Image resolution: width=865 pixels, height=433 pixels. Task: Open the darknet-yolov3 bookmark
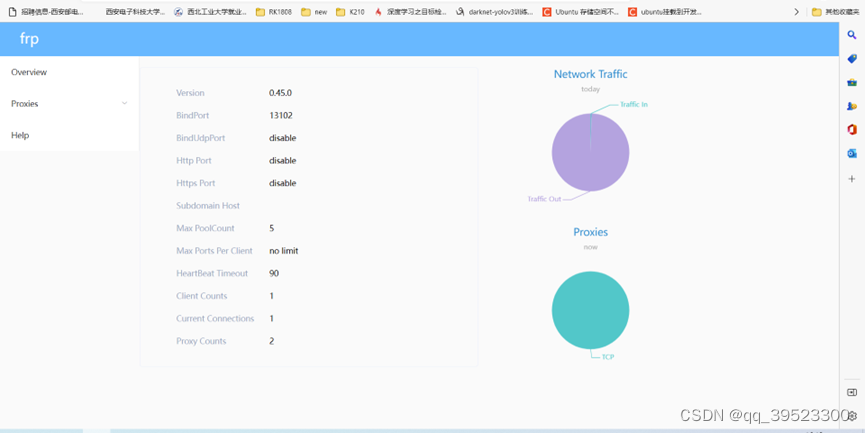[x=494, y=12]
